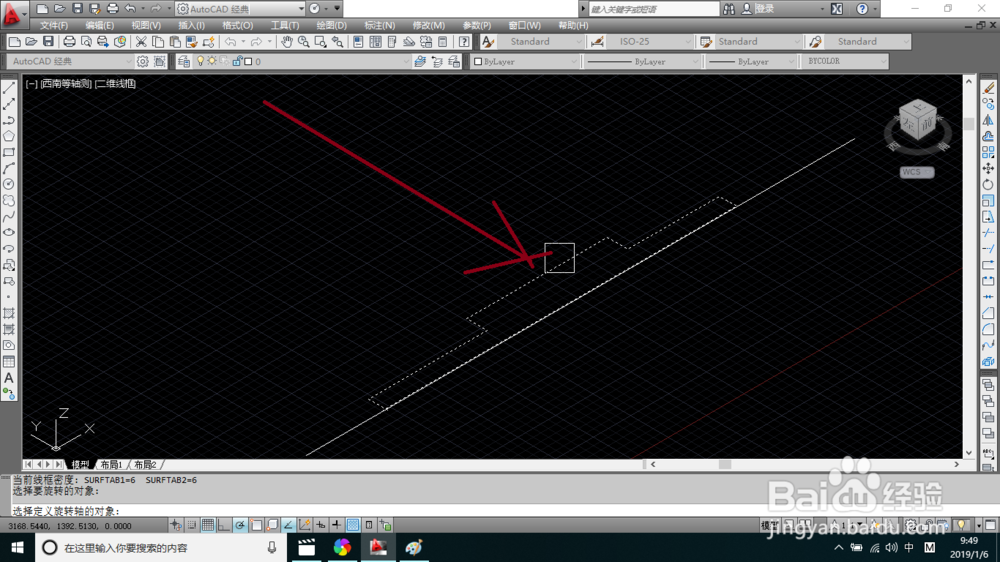Click the WCS coordinate system button
The width and height of the screenshot is (1000, 562).
point(916,172)
